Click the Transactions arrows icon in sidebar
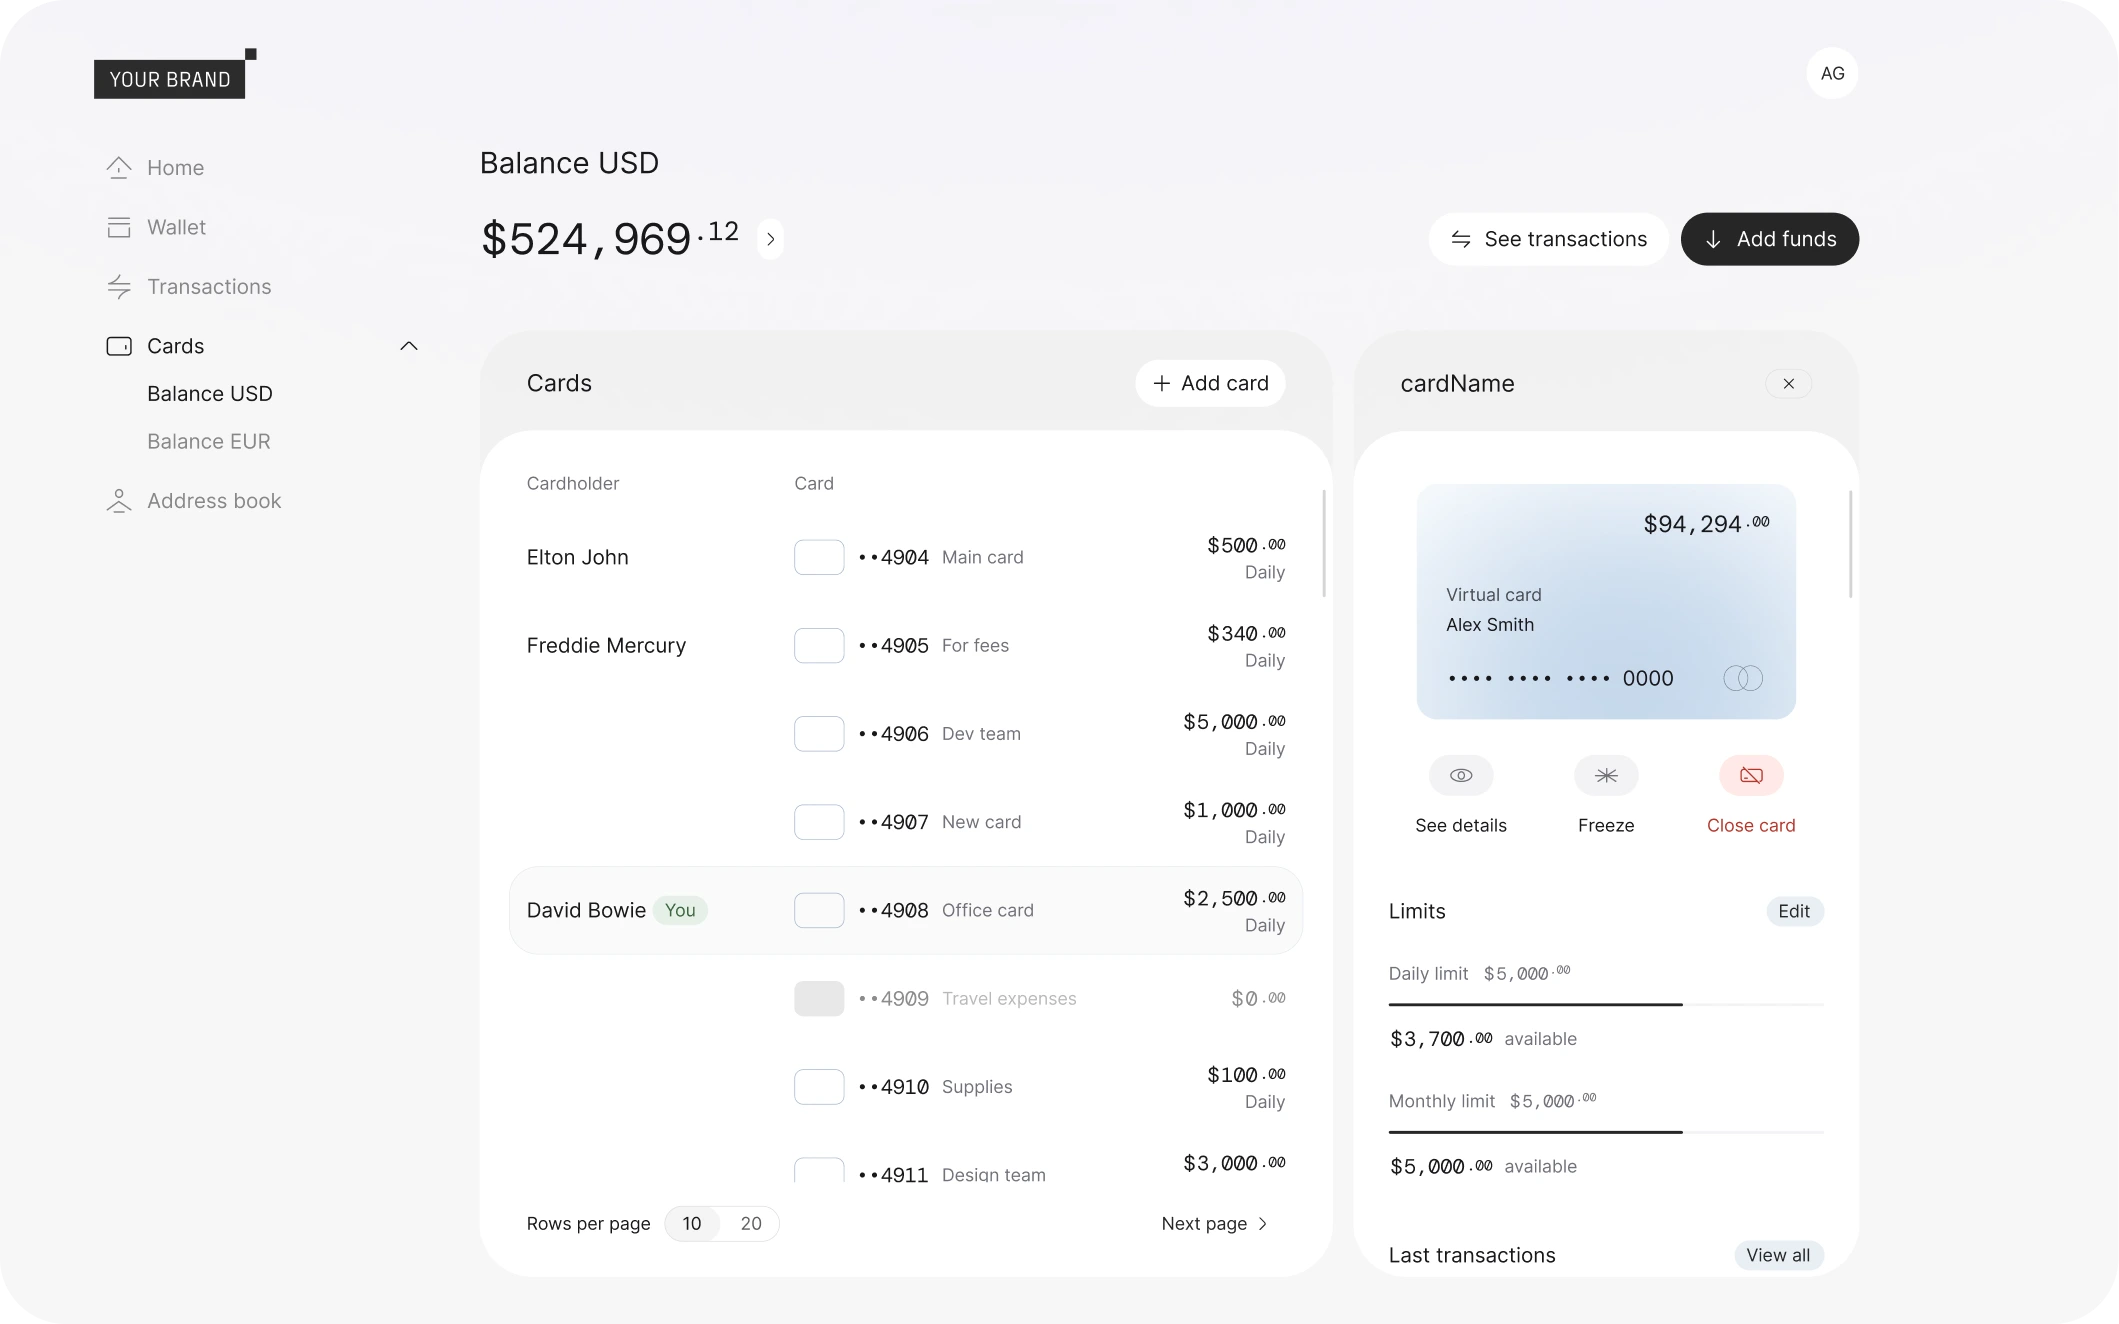The width and height of the screenshot is (2119, 1324). (119, 287)
